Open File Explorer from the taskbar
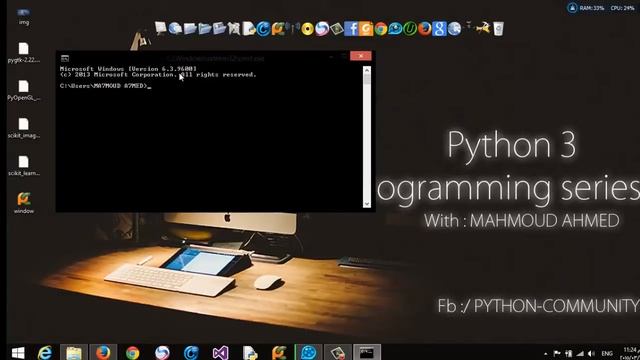 (x=74, y=353)
